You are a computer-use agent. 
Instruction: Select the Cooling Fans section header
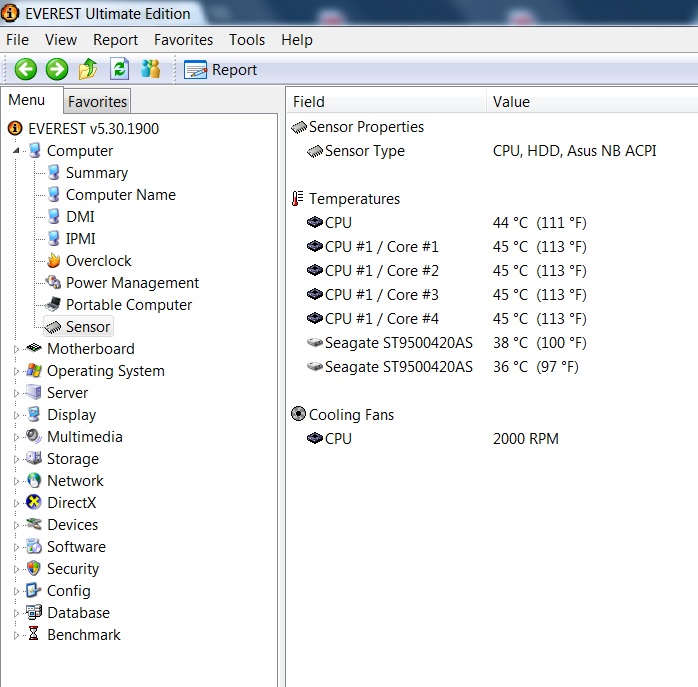pos(493,415)
